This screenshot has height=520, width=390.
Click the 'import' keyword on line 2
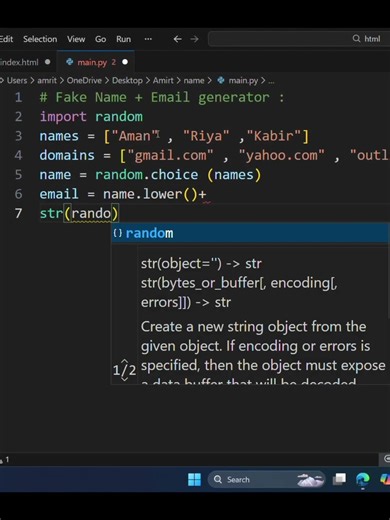coord(63,117)
